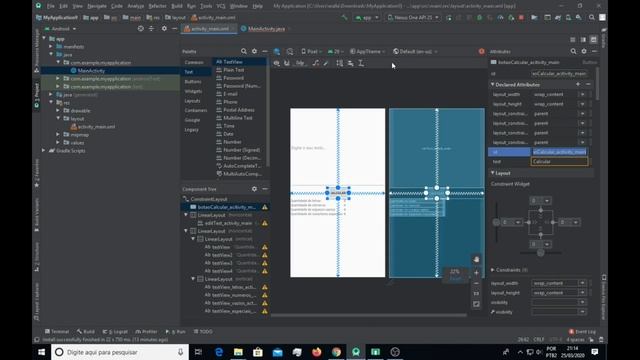
Task: Click the text attribute field containing Calcular
Action: click(560, 162)
